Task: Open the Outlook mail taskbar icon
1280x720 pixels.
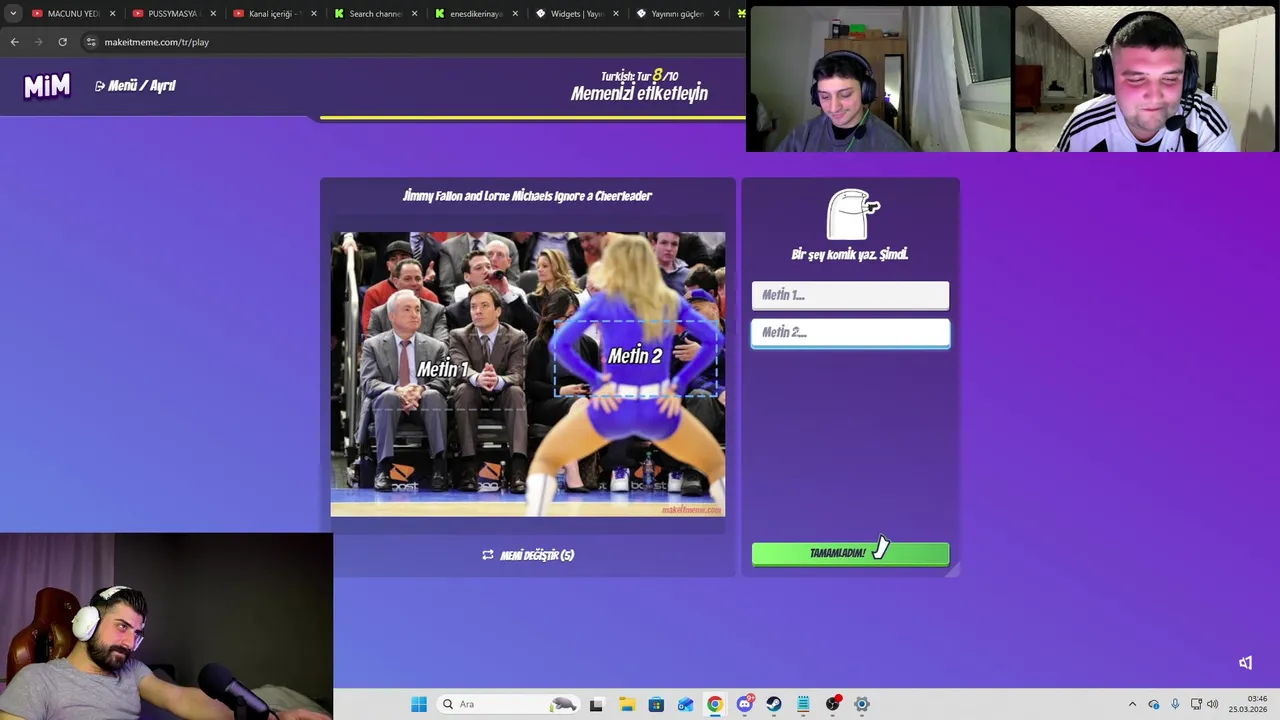Action: click(x=685, y=704)
